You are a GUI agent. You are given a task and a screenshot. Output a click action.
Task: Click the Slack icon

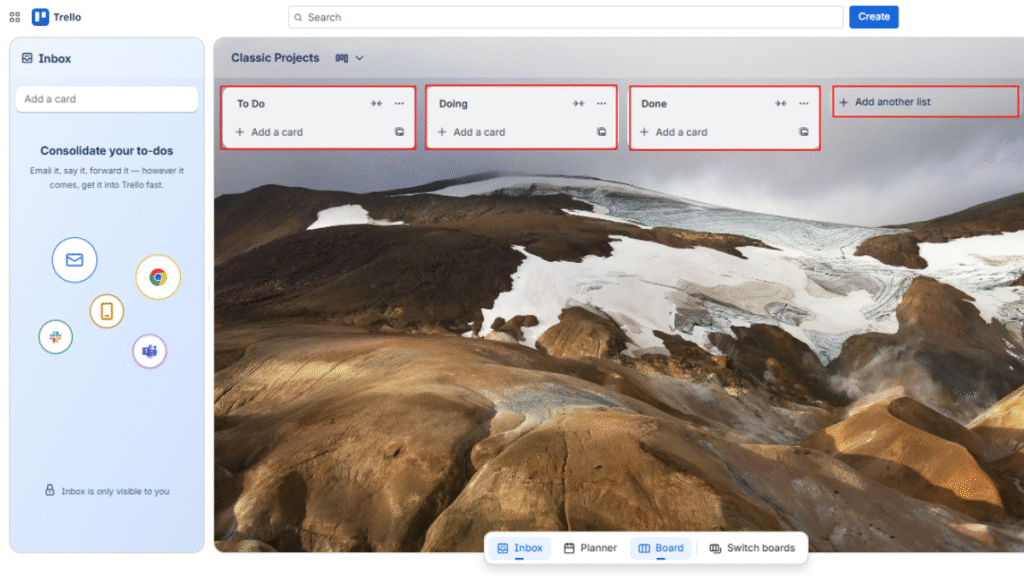click(x=55, y=337)
